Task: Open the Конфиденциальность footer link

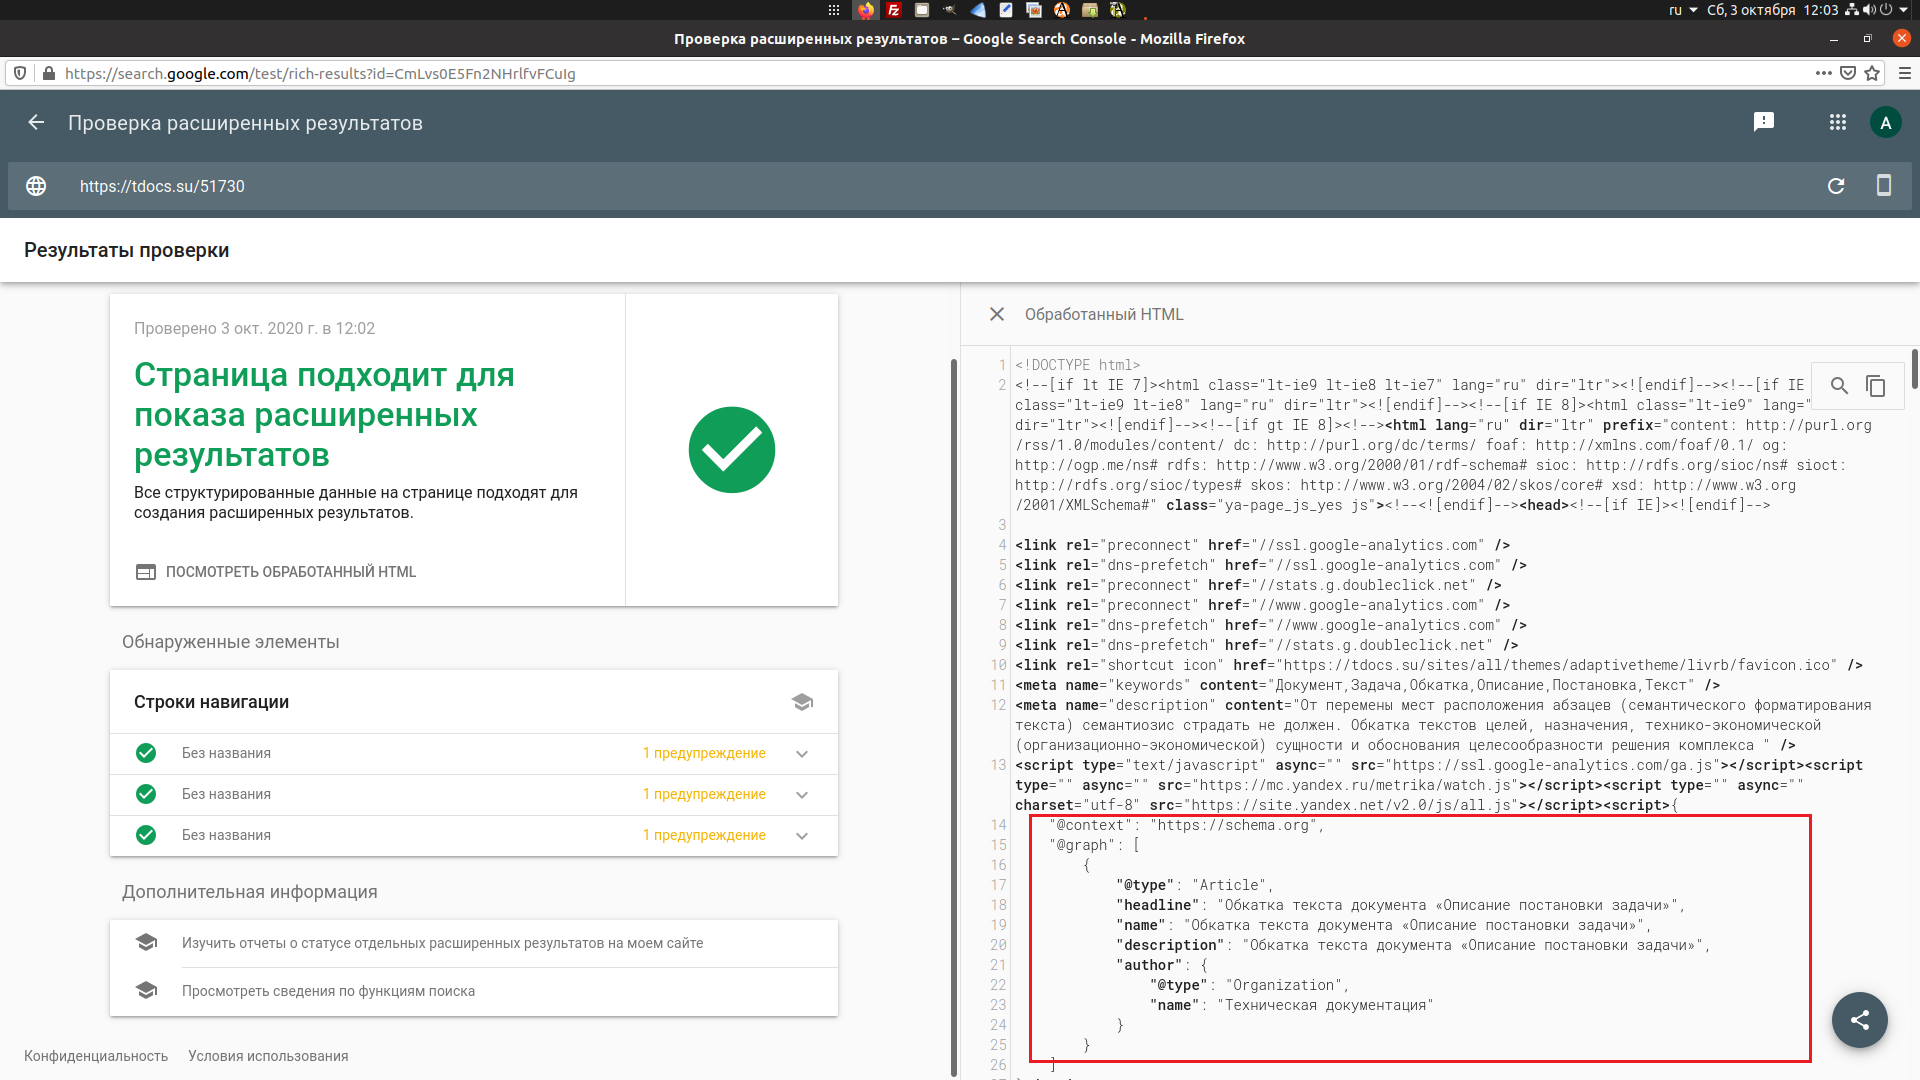Action: coord(96,1056)
